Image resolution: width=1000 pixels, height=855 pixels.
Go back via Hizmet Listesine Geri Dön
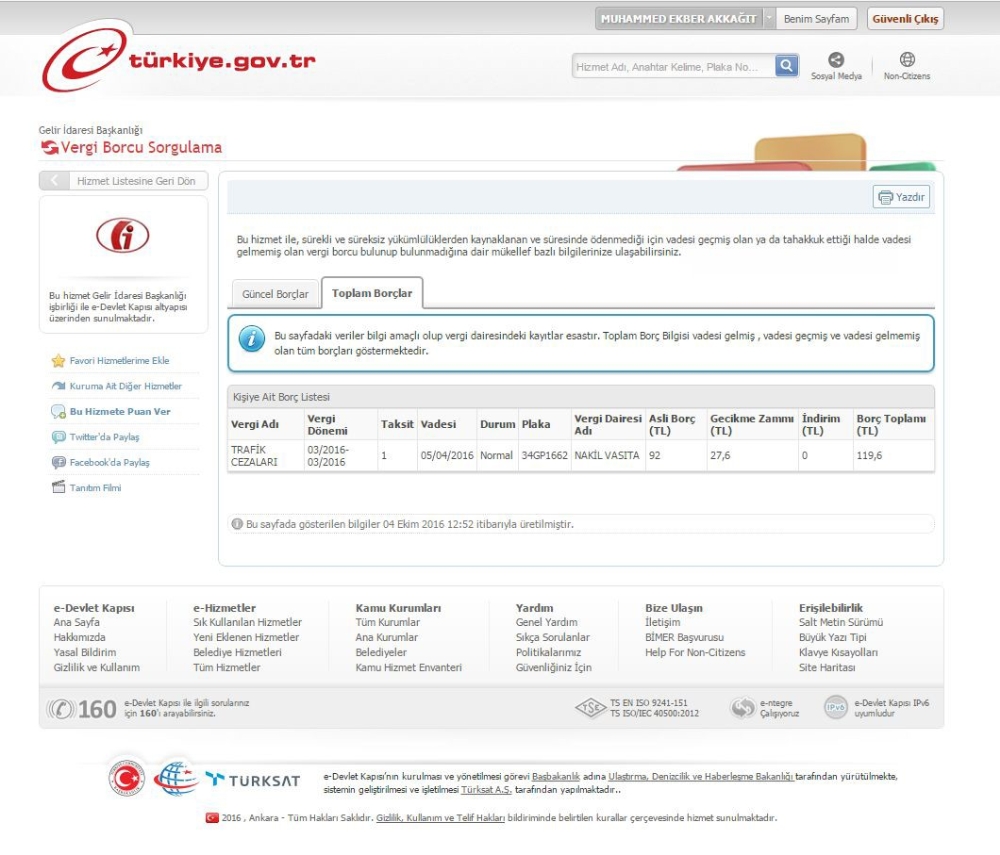pyautogui.click(x=124, y=181)
